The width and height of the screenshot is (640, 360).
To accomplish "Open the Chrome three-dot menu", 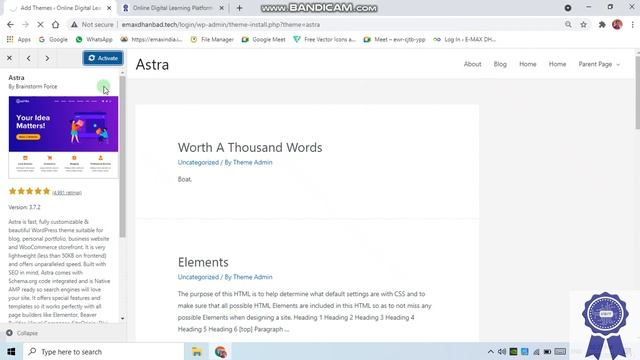I will coord(633,24).
